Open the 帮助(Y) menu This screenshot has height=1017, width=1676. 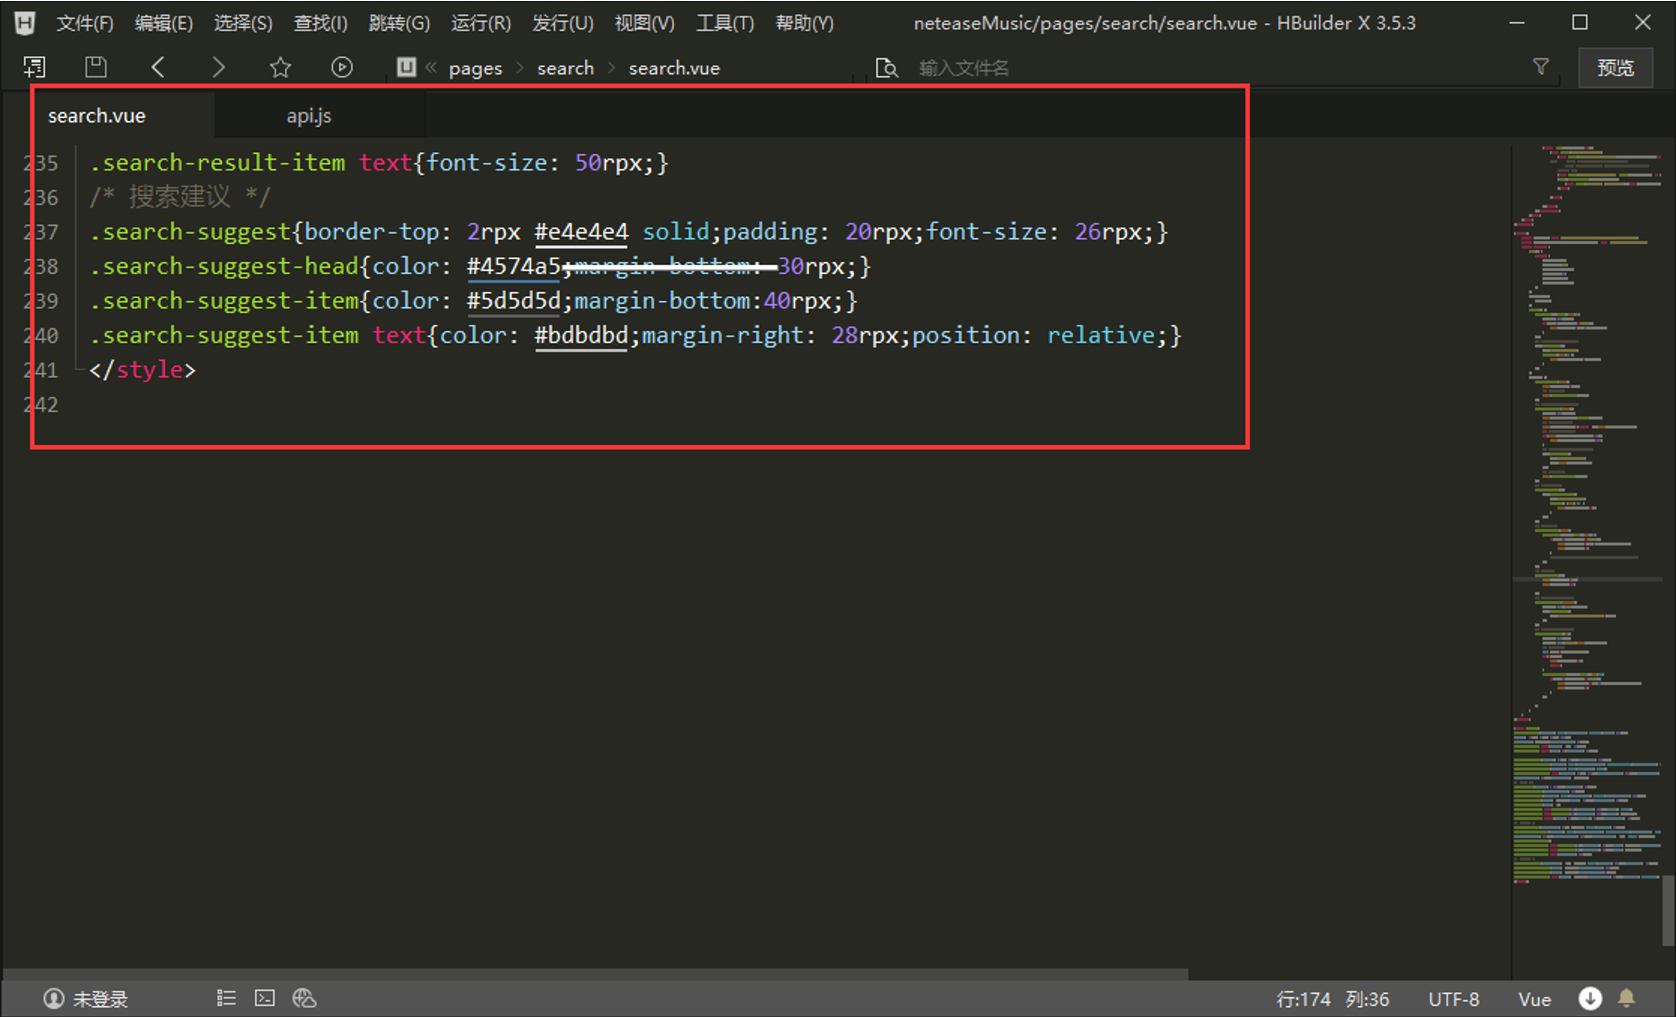point(805,23)
